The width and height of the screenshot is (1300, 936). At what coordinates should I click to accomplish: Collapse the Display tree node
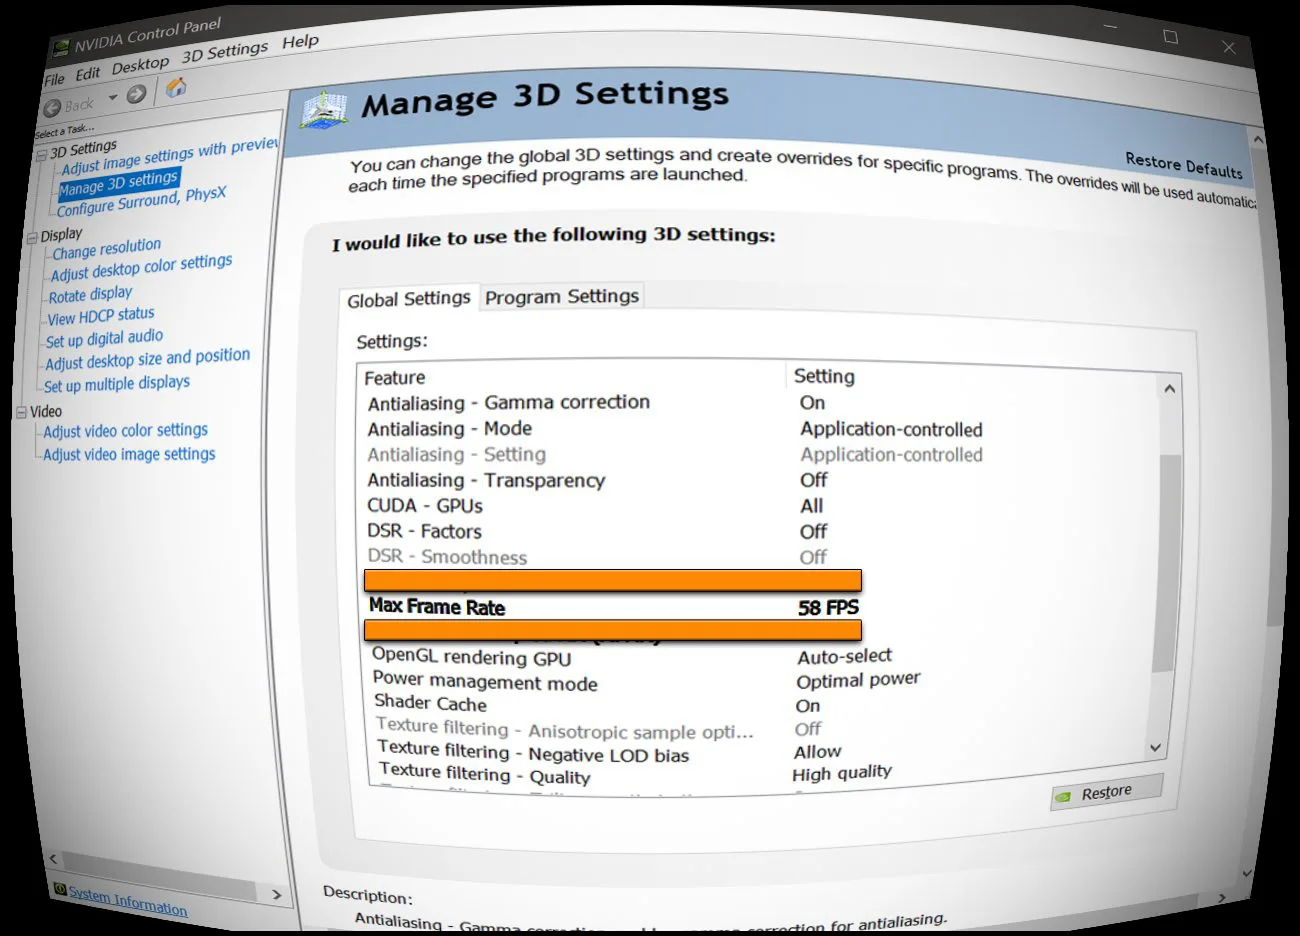(x=31, y=237)
